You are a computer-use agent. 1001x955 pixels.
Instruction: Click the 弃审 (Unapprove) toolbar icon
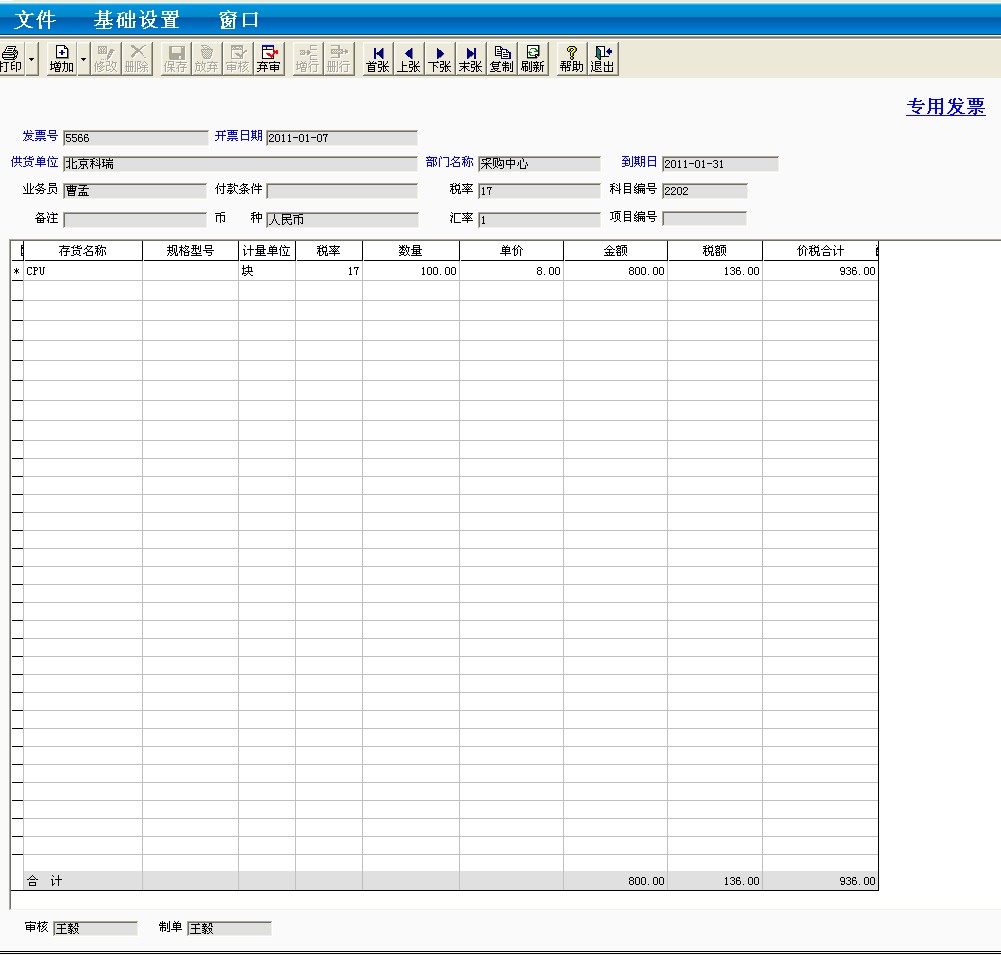coord(268,59)
